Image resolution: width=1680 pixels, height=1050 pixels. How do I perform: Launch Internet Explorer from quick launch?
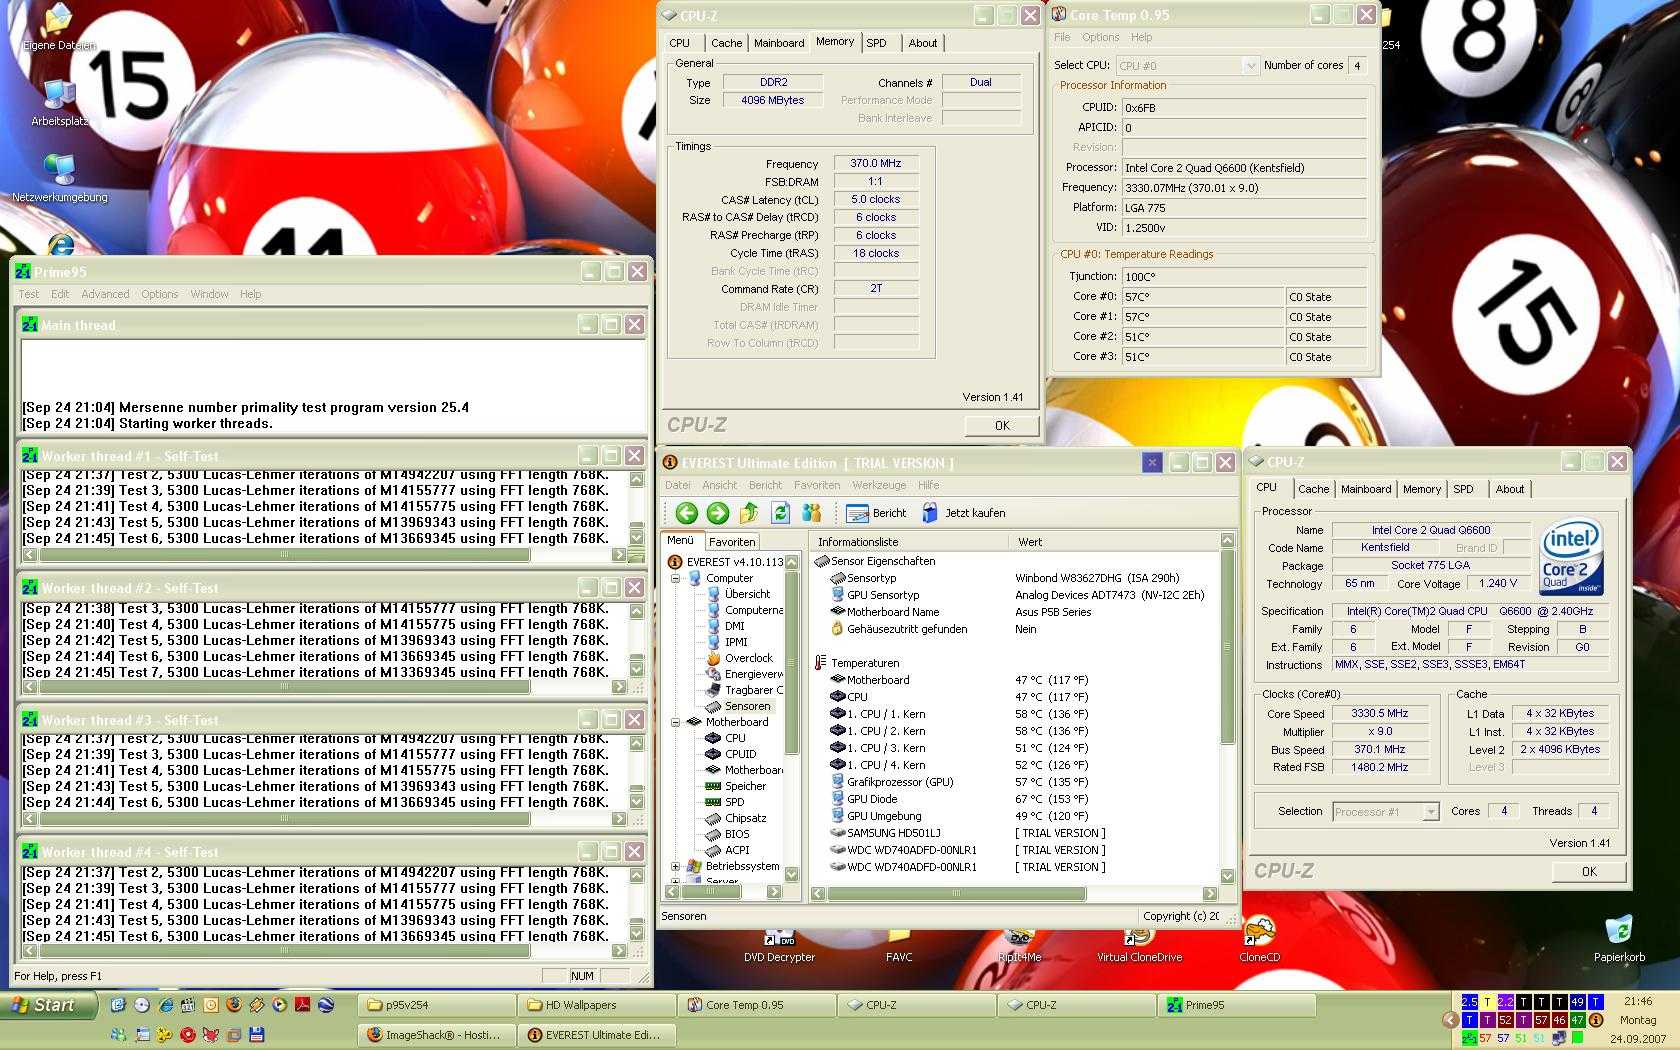tap(165, 1005)
